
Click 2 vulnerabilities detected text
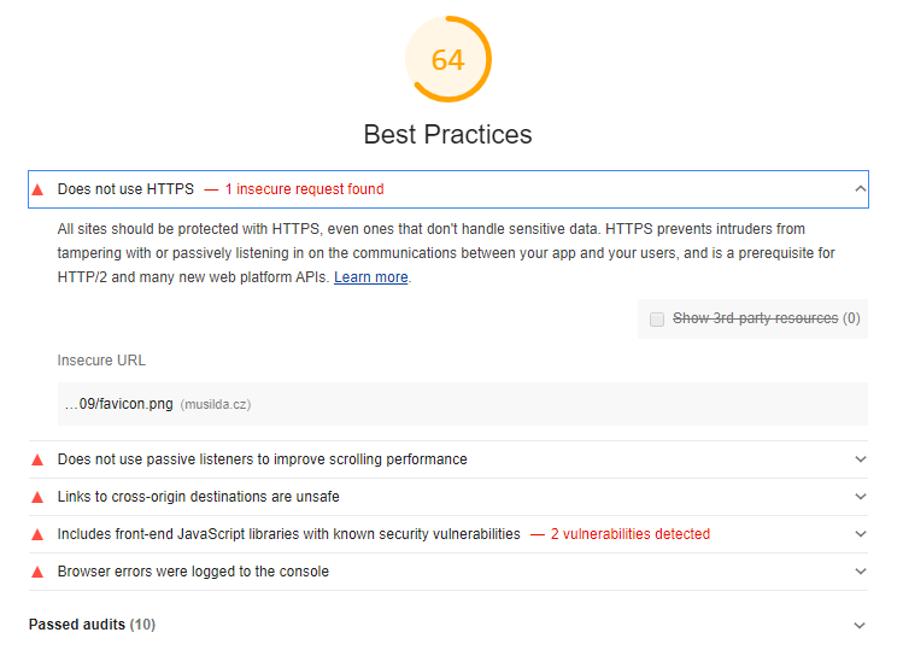630,534
